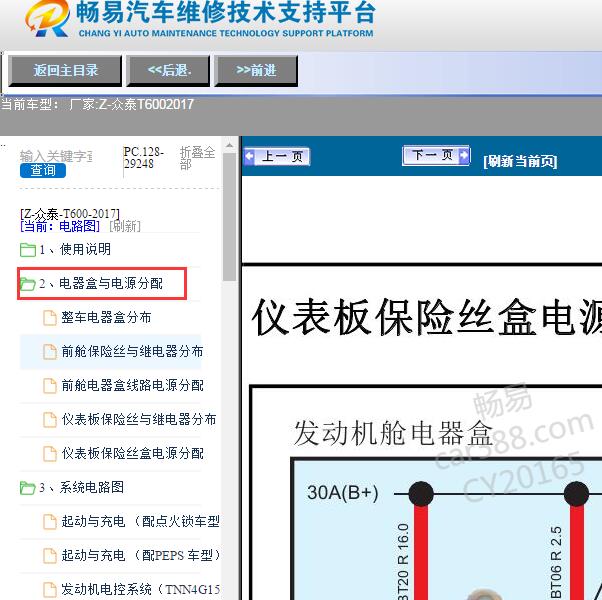This screenshot has height=600, width=602.
Task: Click the PC.128-29248 text
Action: 144,158
